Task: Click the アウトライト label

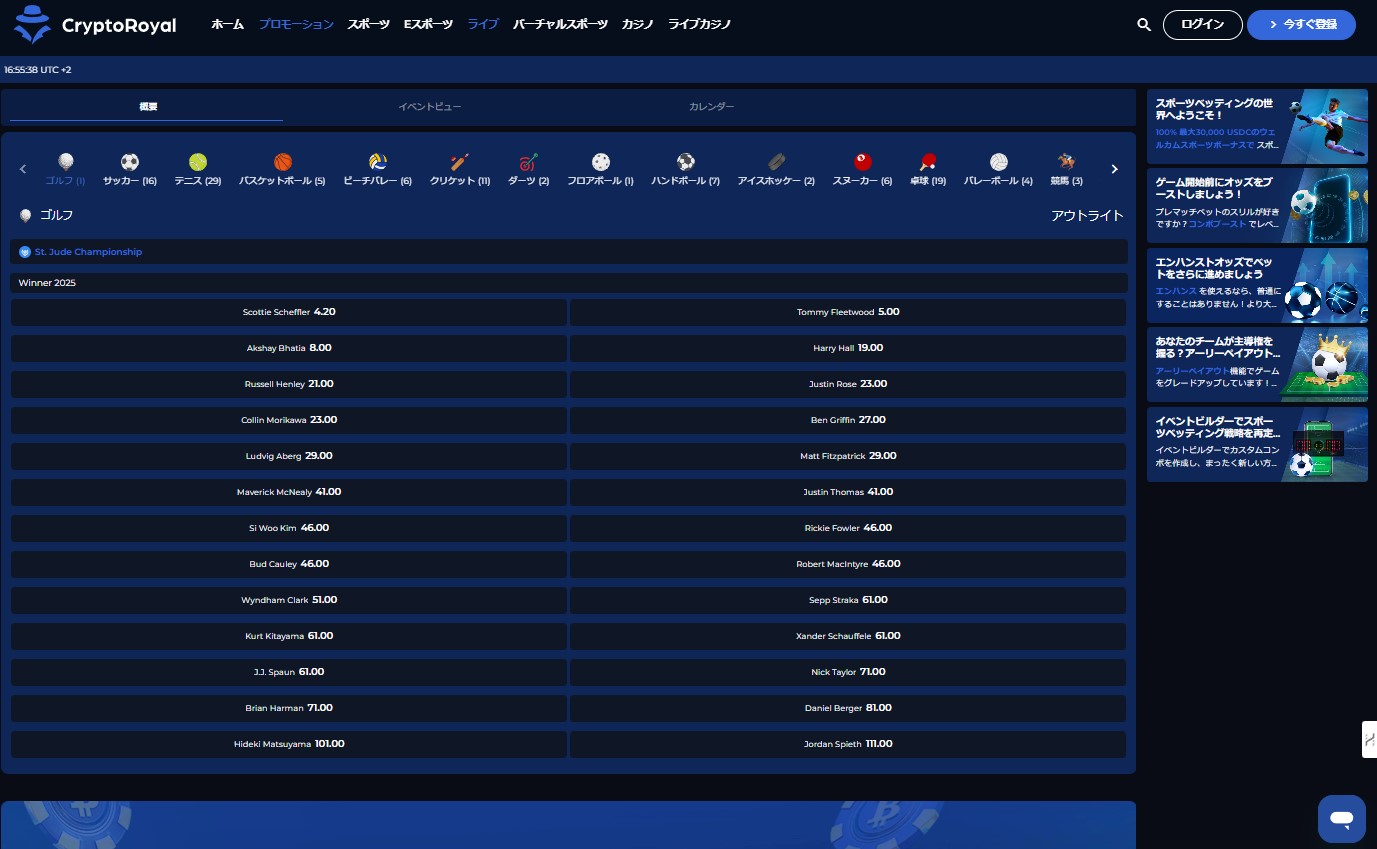Action: [1087, 216]
